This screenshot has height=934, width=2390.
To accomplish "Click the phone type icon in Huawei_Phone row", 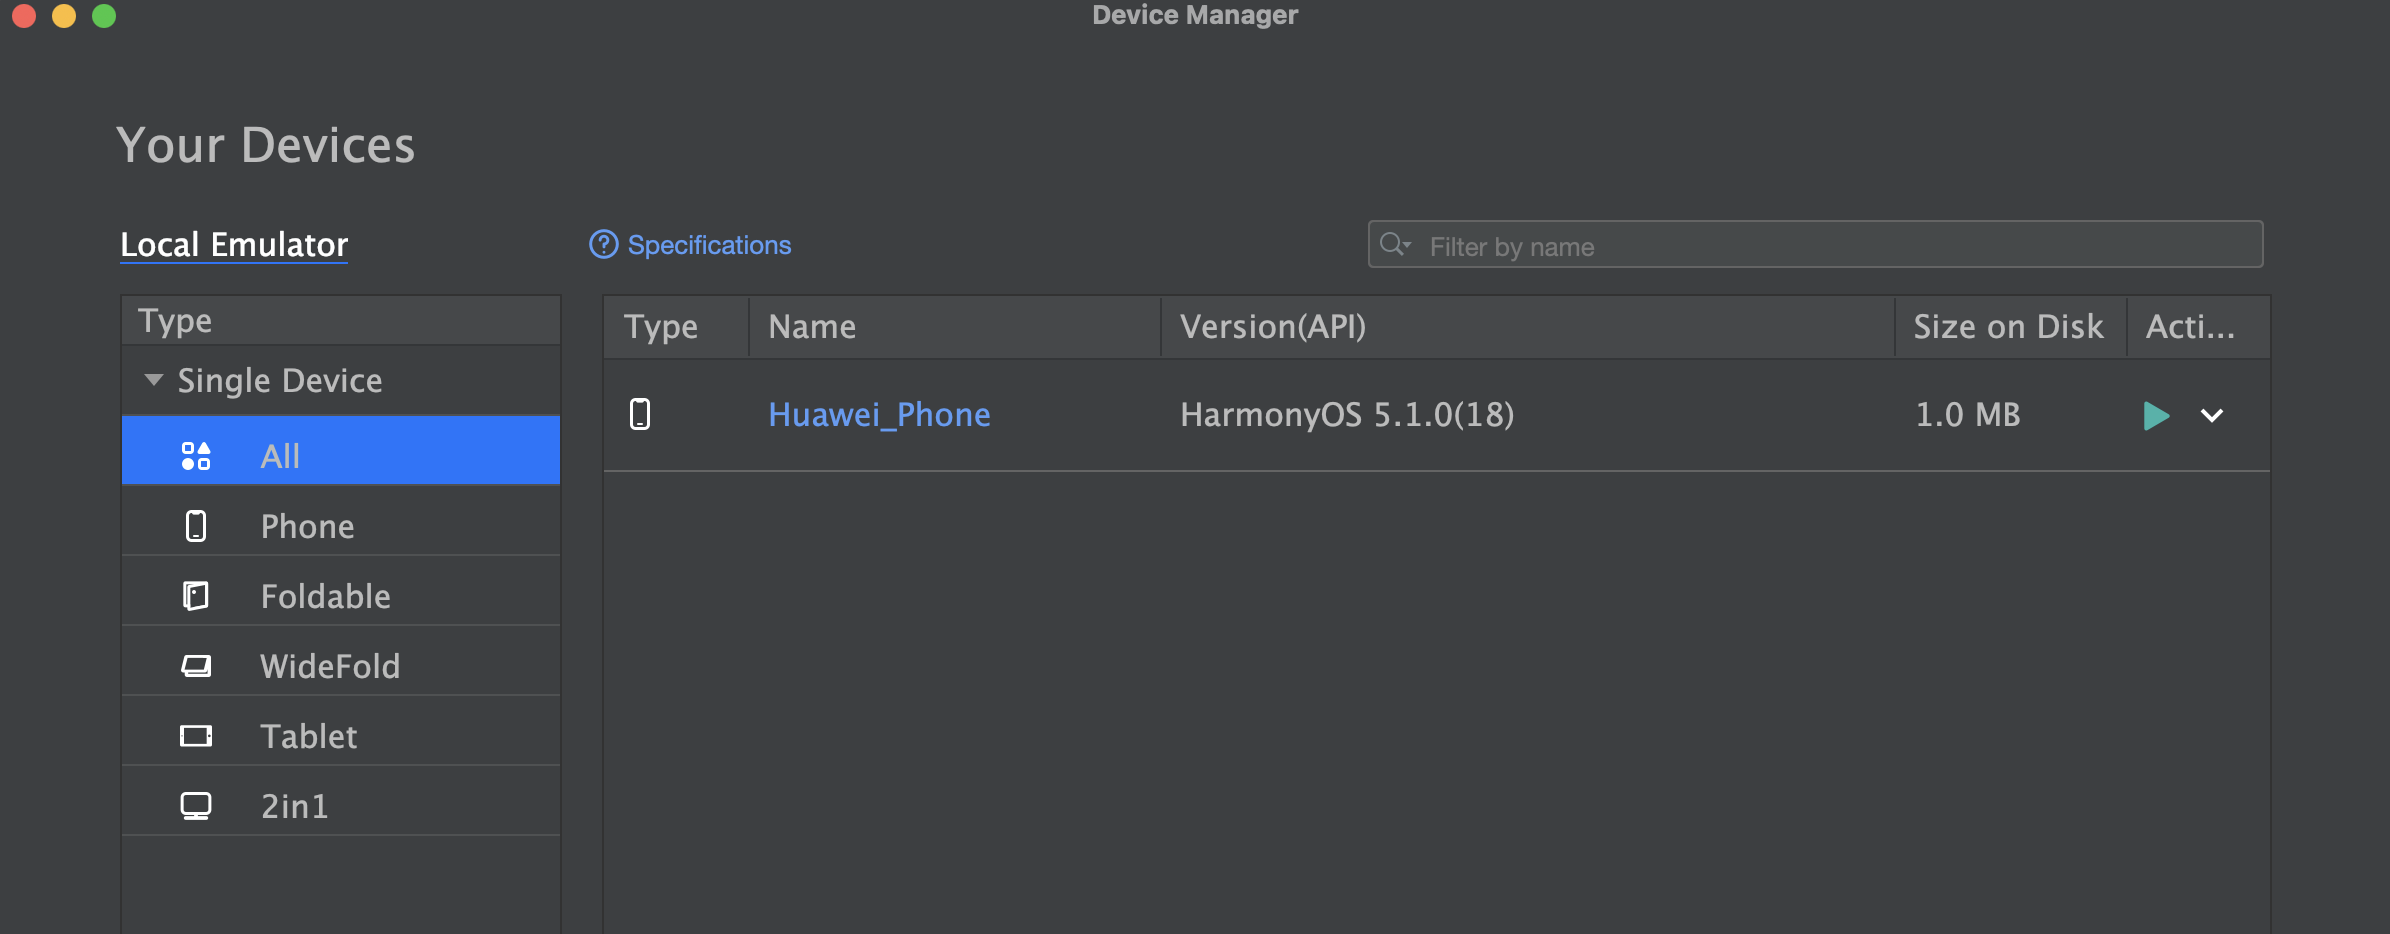I will (x=640, y=414).
